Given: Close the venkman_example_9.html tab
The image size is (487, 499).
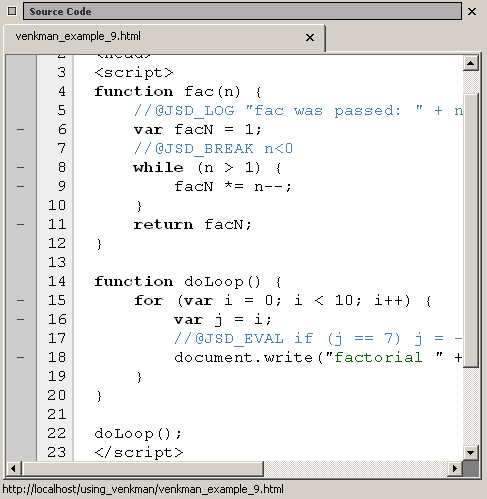Looking at the screenshot, I should click(310, 37).
